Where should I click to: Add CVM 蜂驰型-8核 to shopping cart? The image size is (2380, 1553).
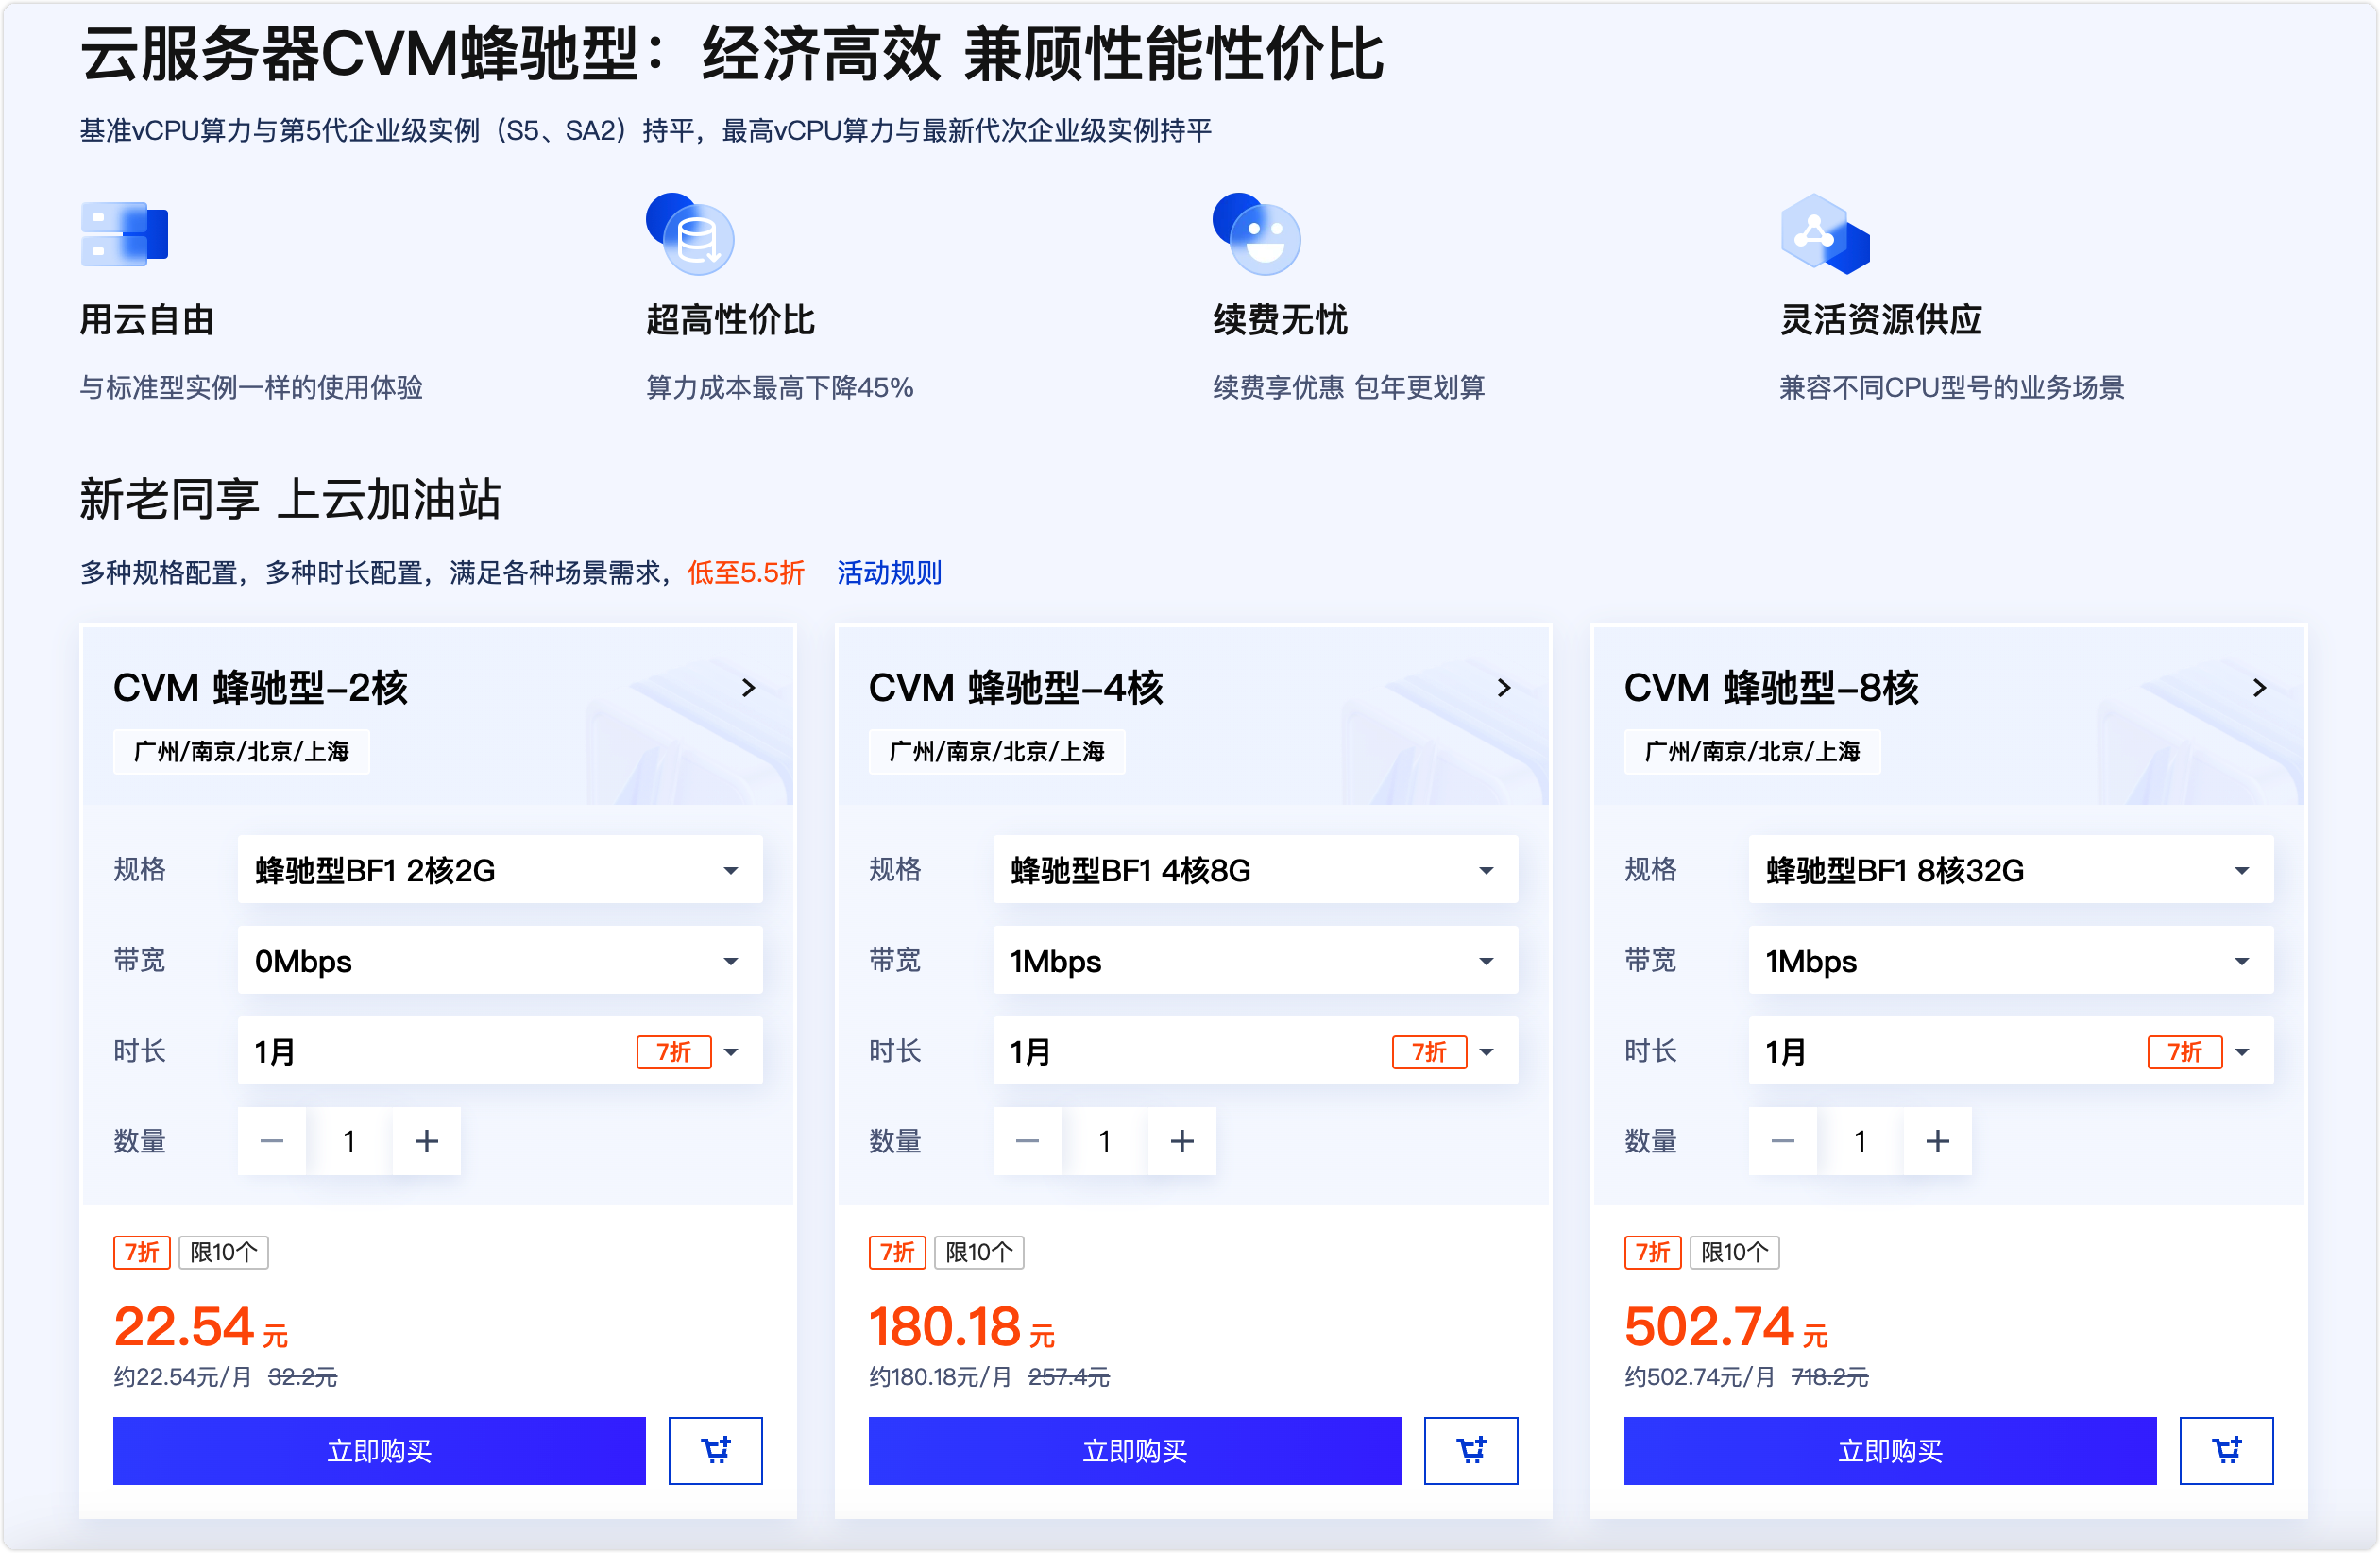[2227, 1450]
